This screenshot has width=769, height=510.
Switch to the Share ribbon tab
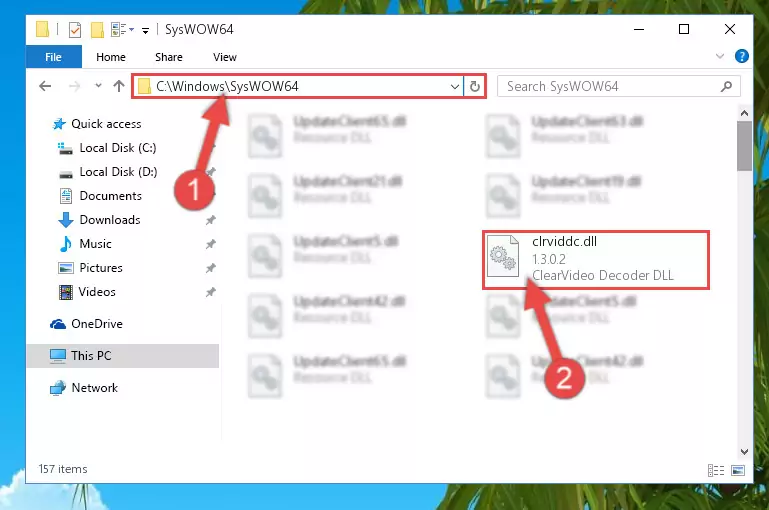click(169, 57)
